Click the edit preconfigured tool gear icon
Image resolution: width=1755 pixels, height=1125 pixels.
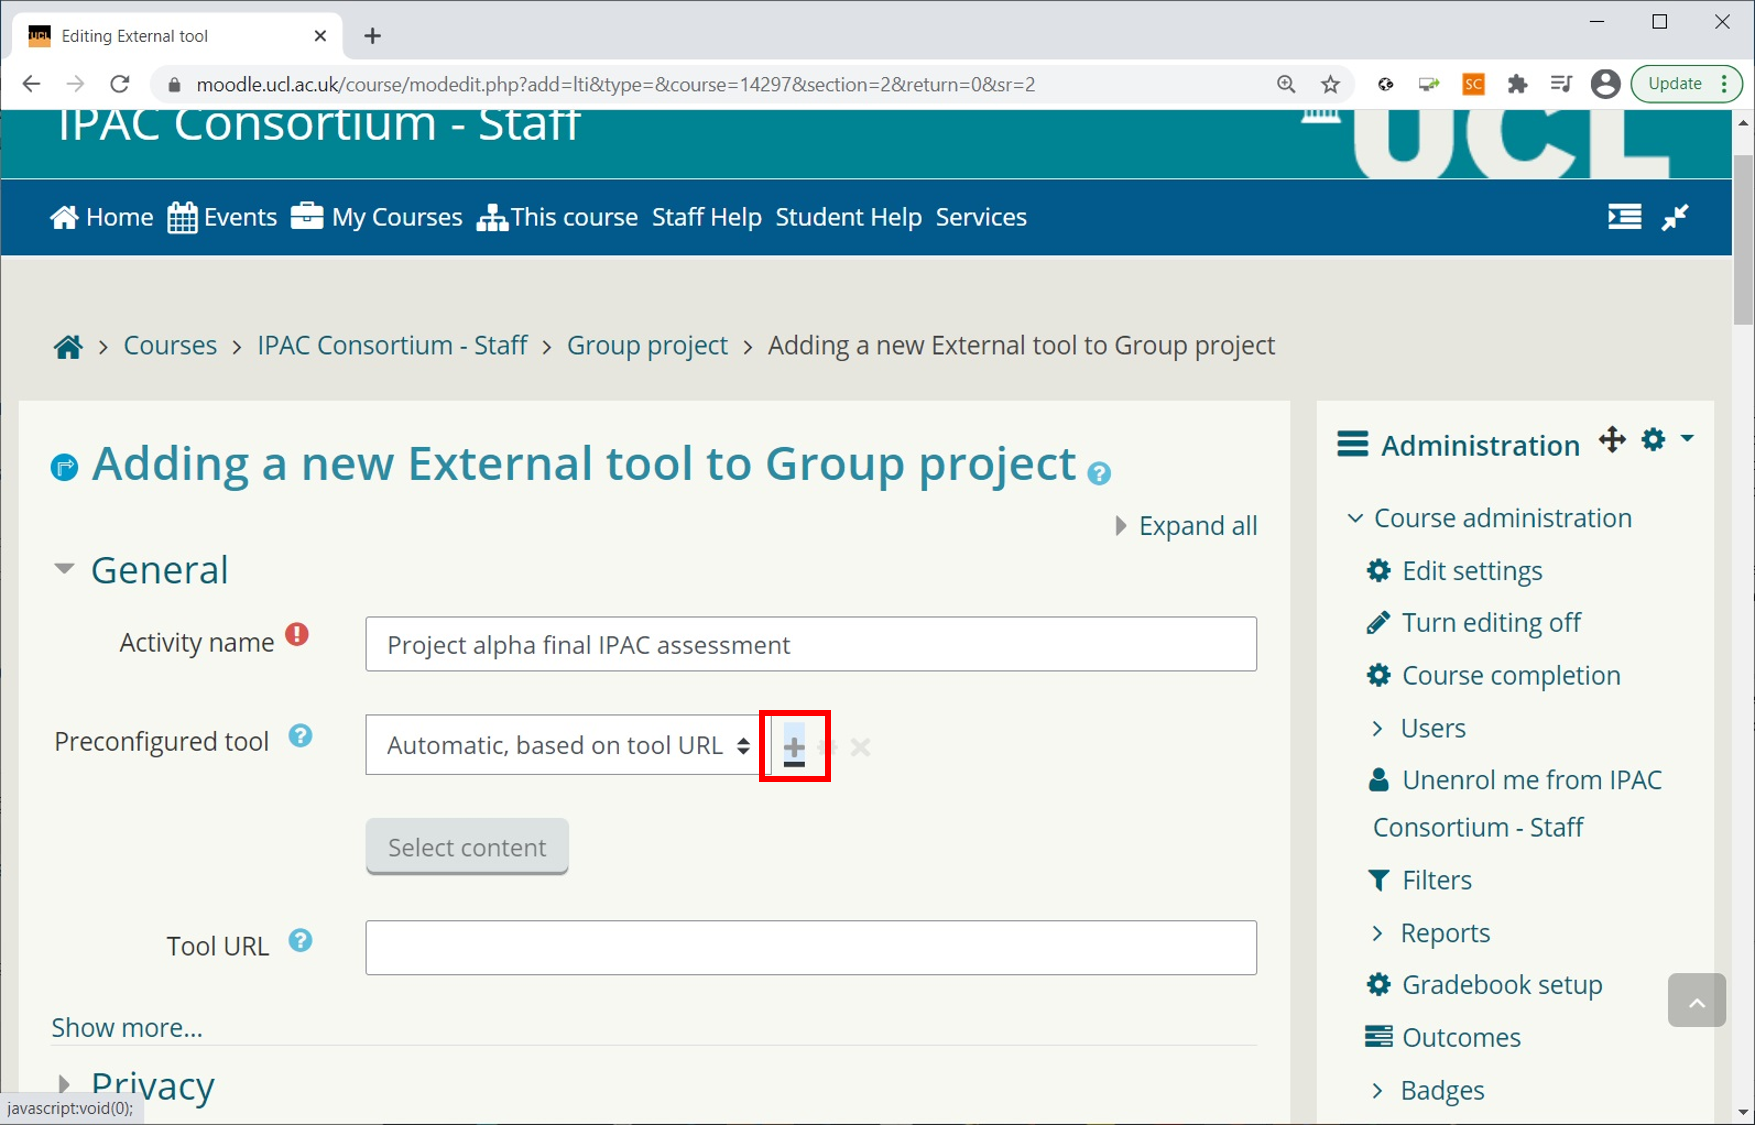827,747
